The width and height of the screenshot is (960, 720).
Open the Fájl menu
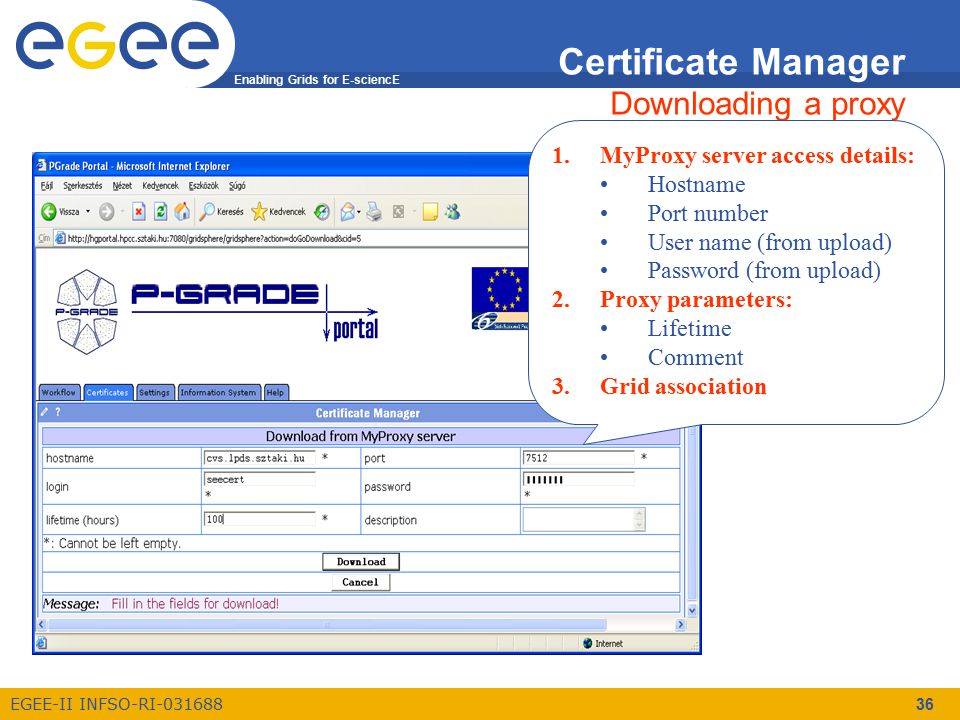point(47,186)
